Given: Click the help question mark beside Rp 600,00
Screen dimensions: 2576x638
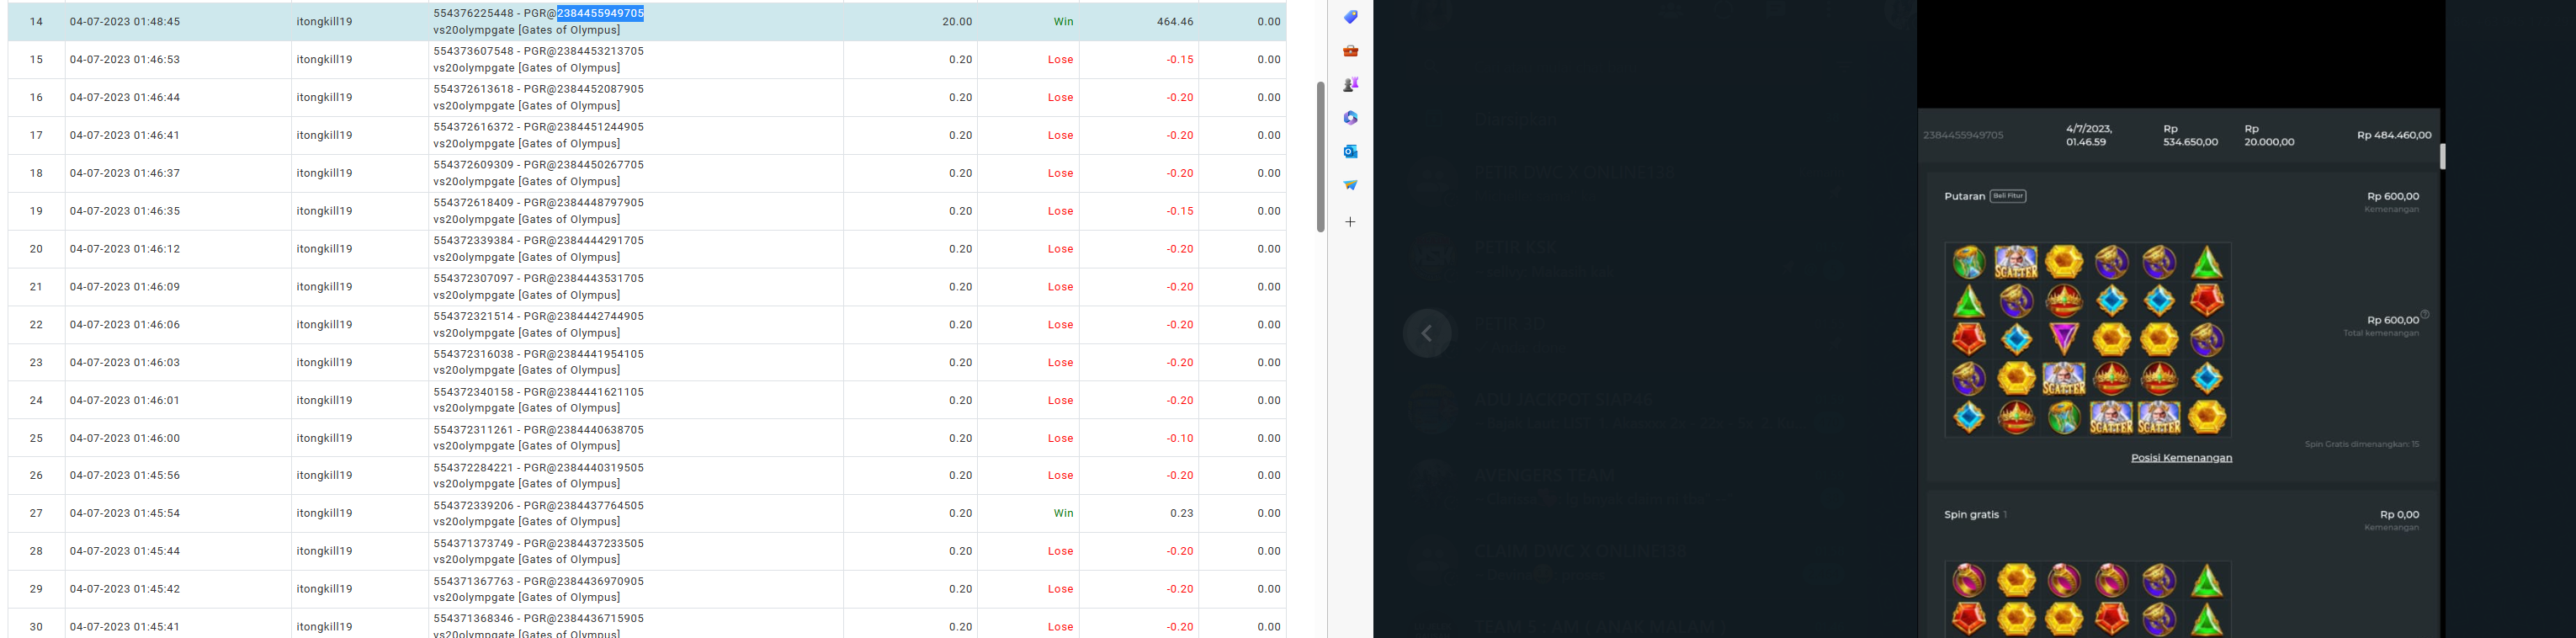Looking at the screenshot, I should pyautogui.click(x=2425, y=314).
